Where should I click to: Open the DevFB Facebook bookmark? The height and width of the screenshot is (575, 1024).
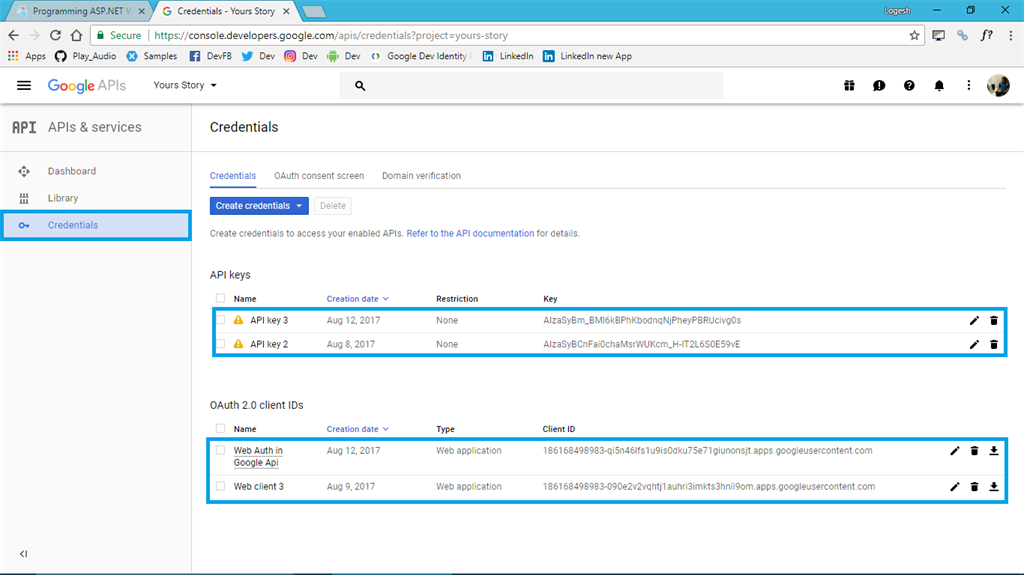tap(210, 56)
